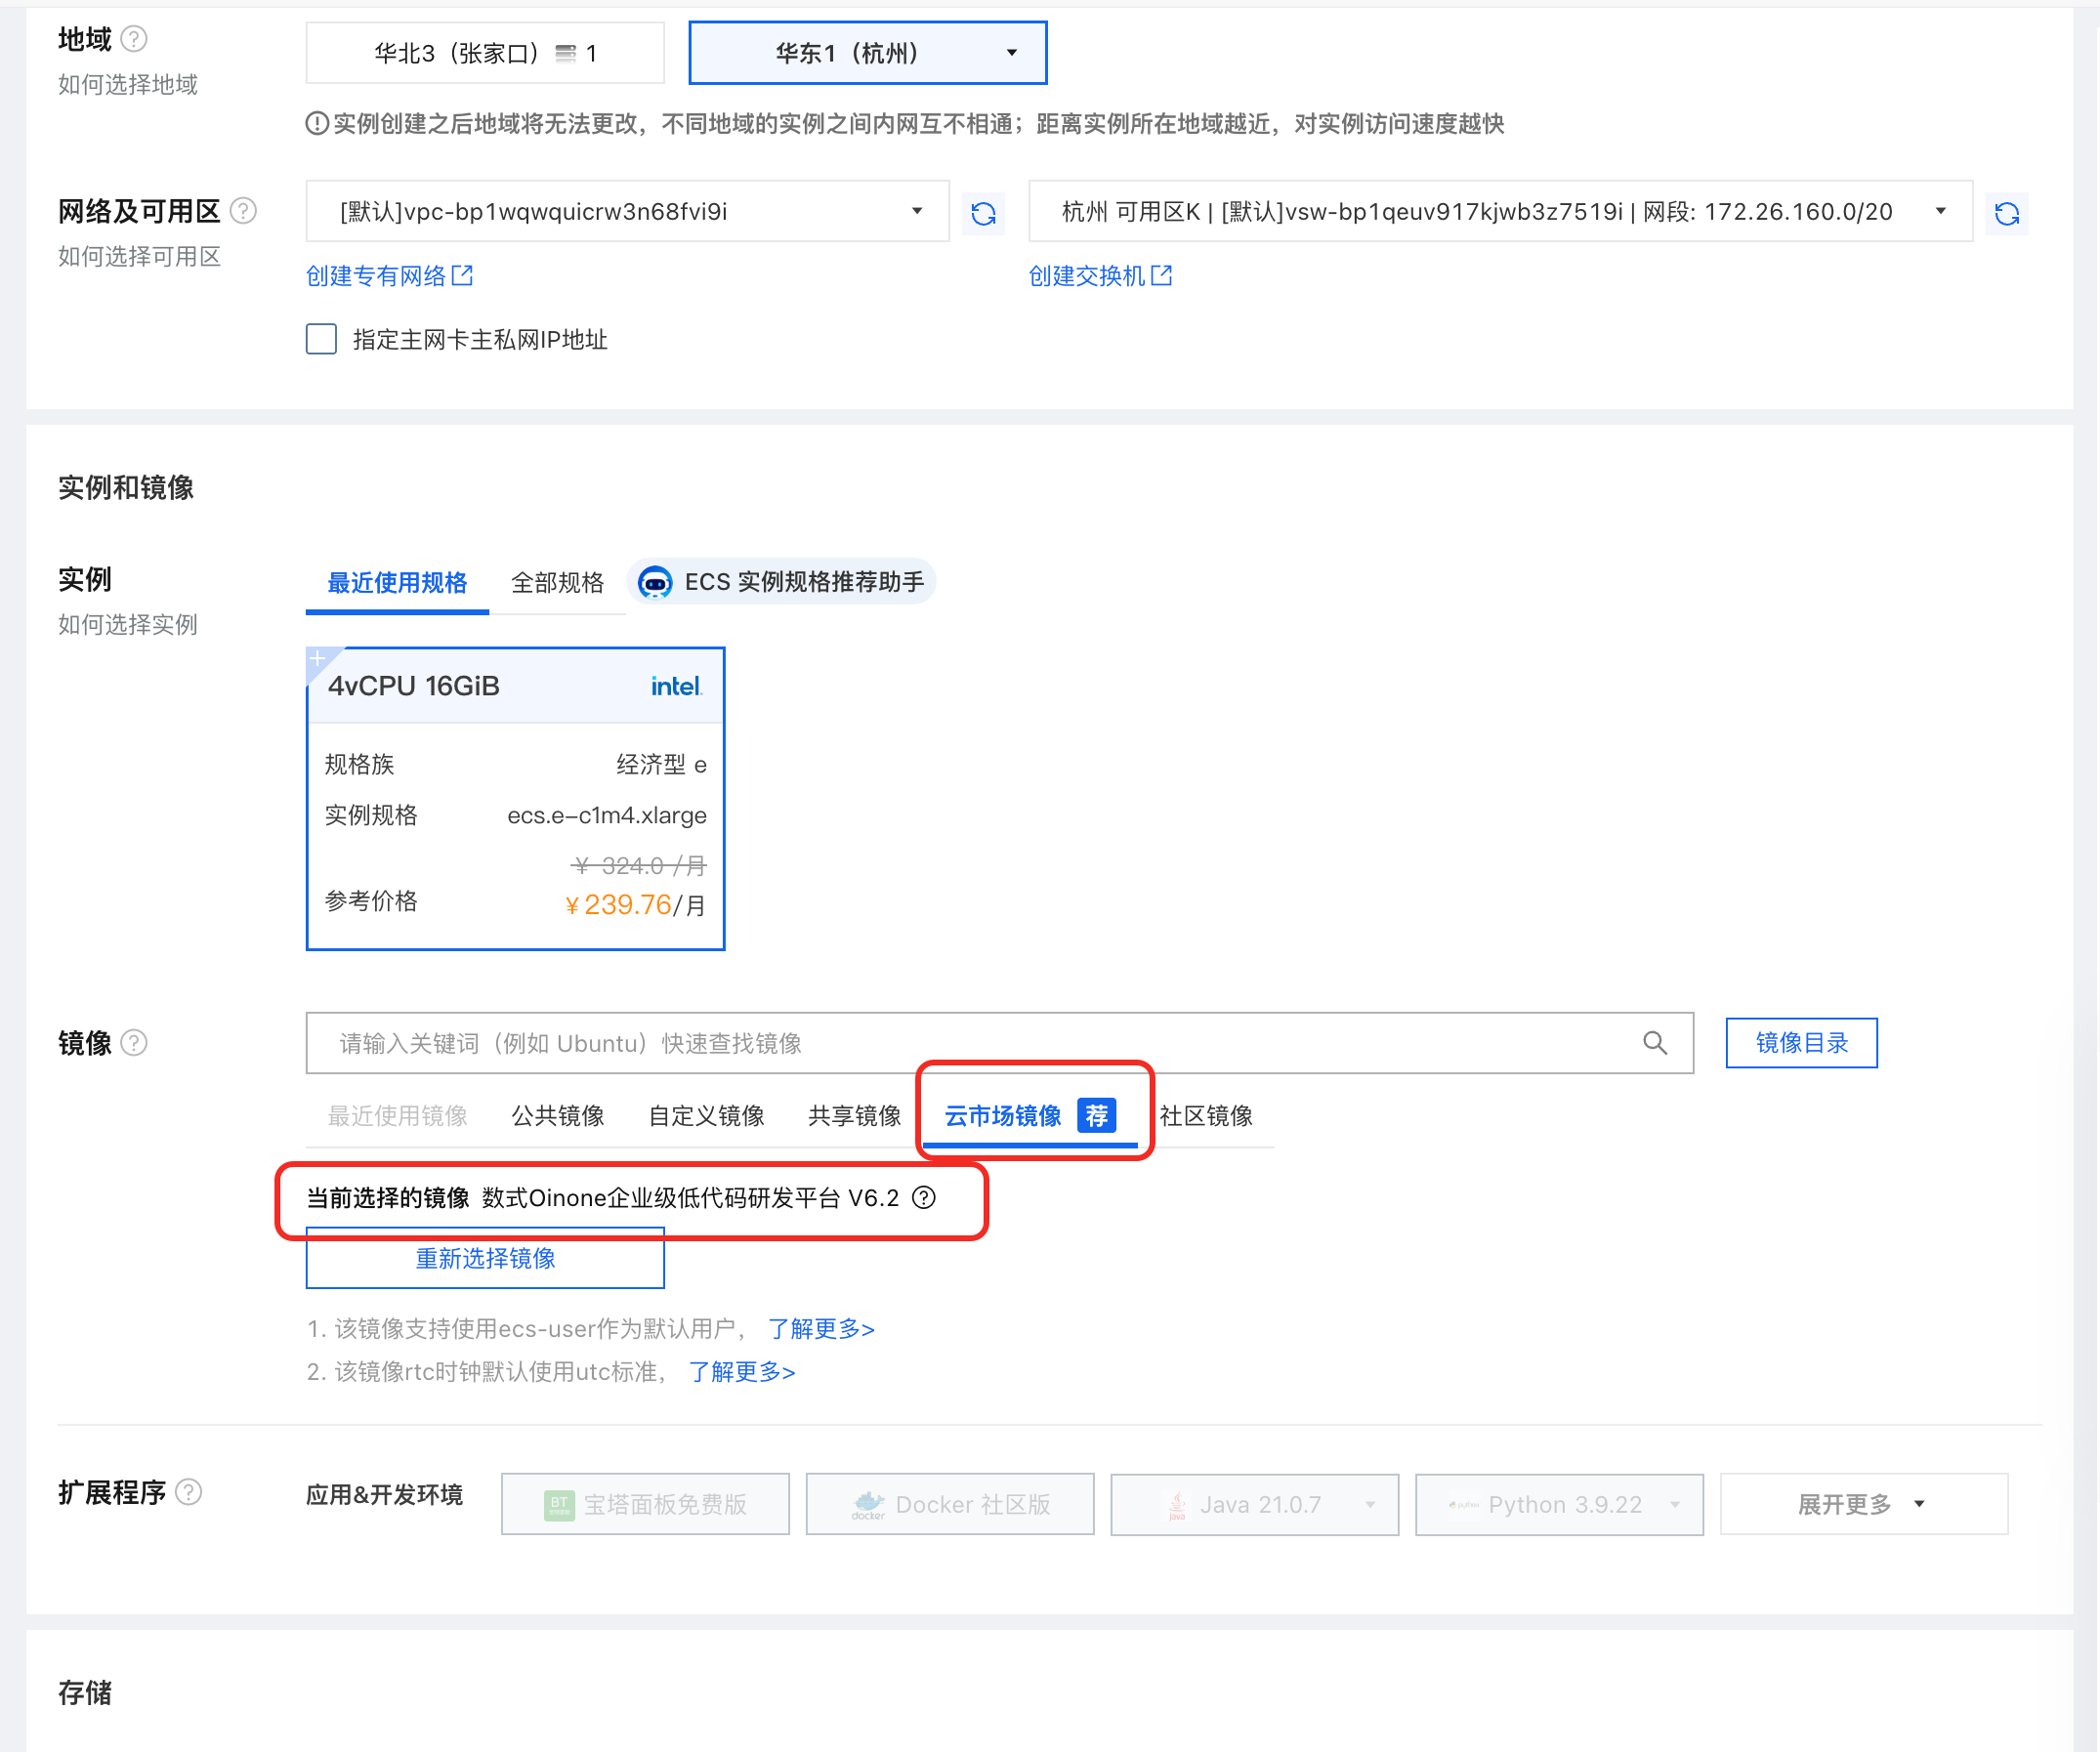Click refresh icon next to vSwitch dropdown
The width and height of the screenshot is (2100, 1752).
(2006, 213)
